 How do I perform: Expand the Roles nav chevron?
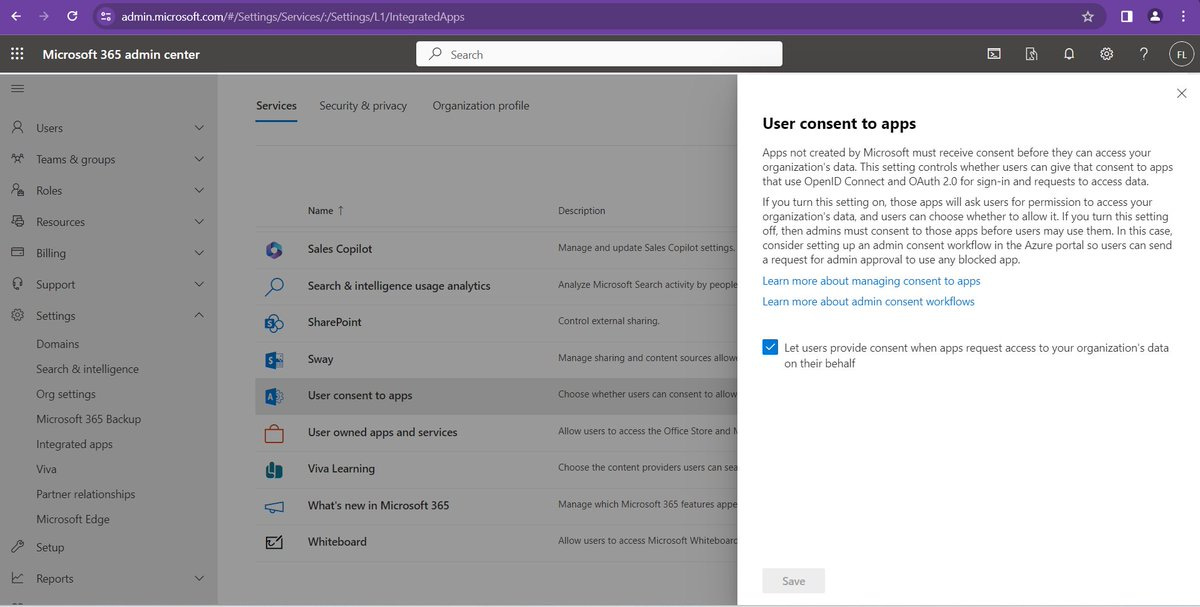(x=199, y=191)
